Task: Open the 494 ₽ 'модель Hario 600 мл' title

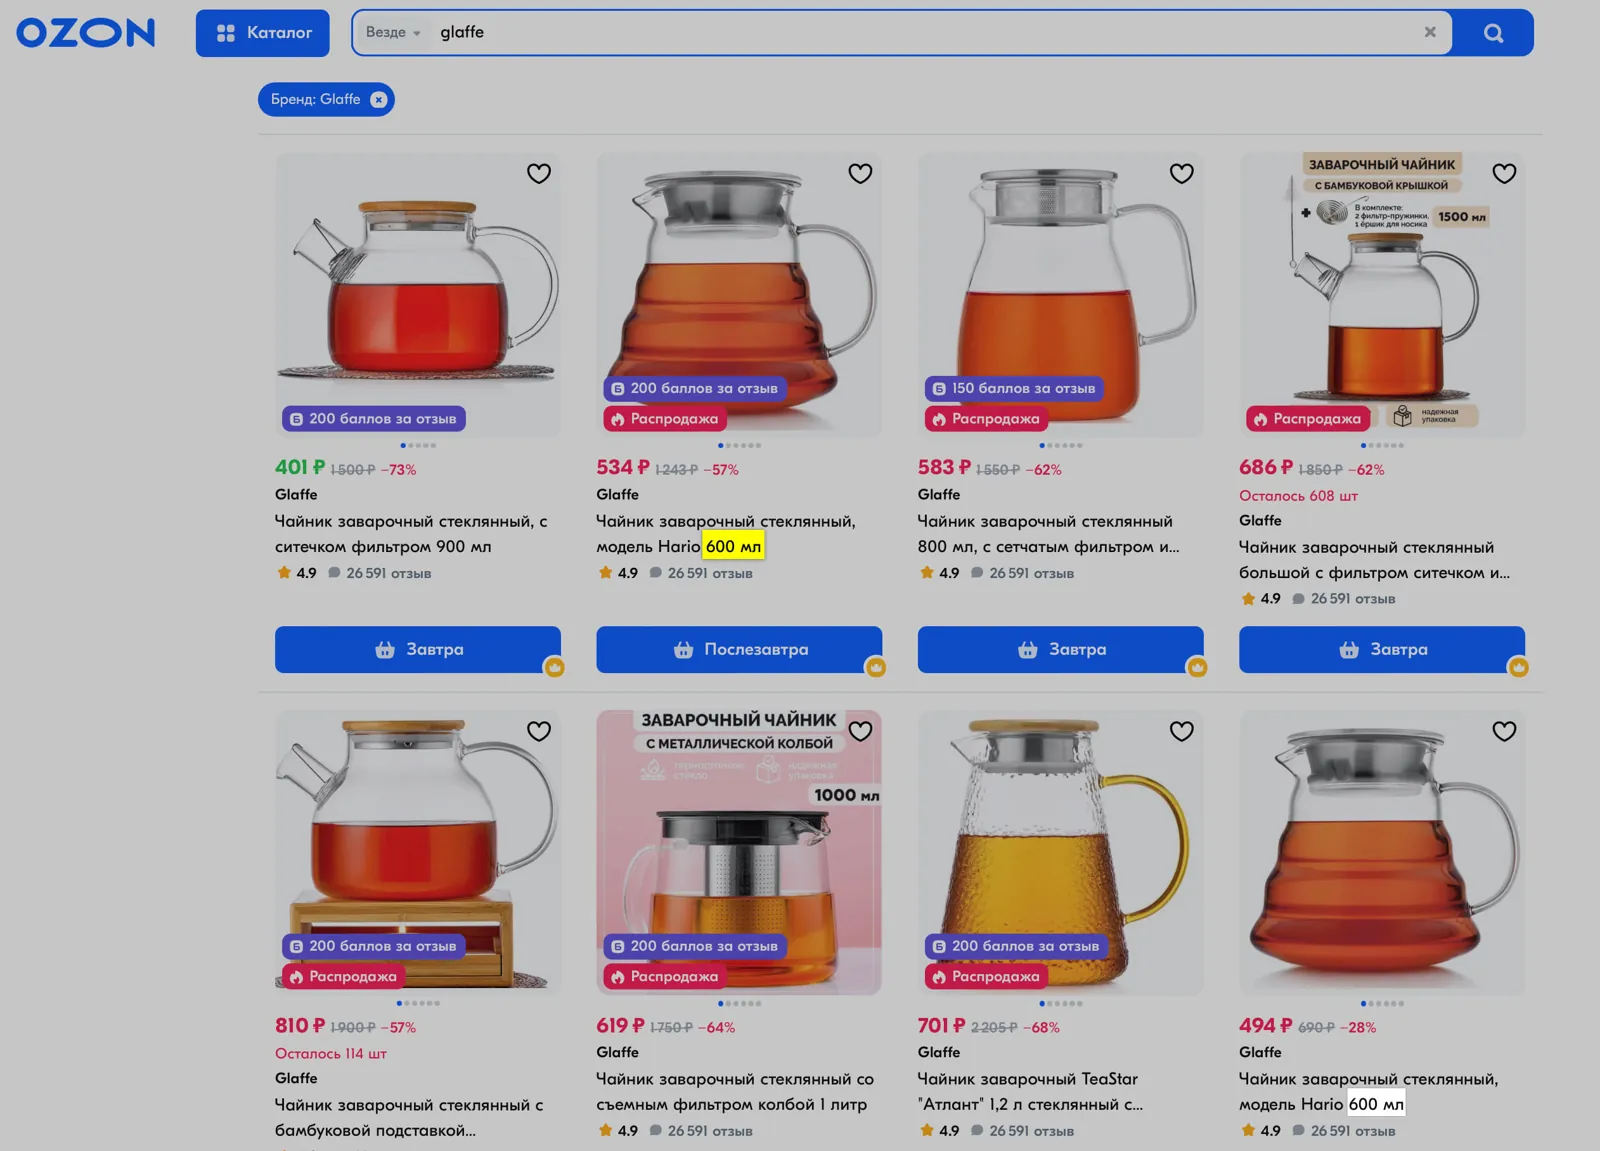Action: (x=1368, y=1092)
